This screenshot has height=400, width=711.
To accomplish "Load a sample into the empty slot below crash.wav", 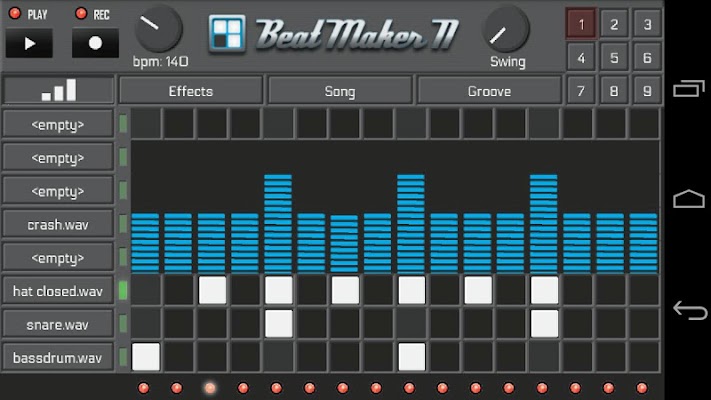I will [x=58, y=258].
